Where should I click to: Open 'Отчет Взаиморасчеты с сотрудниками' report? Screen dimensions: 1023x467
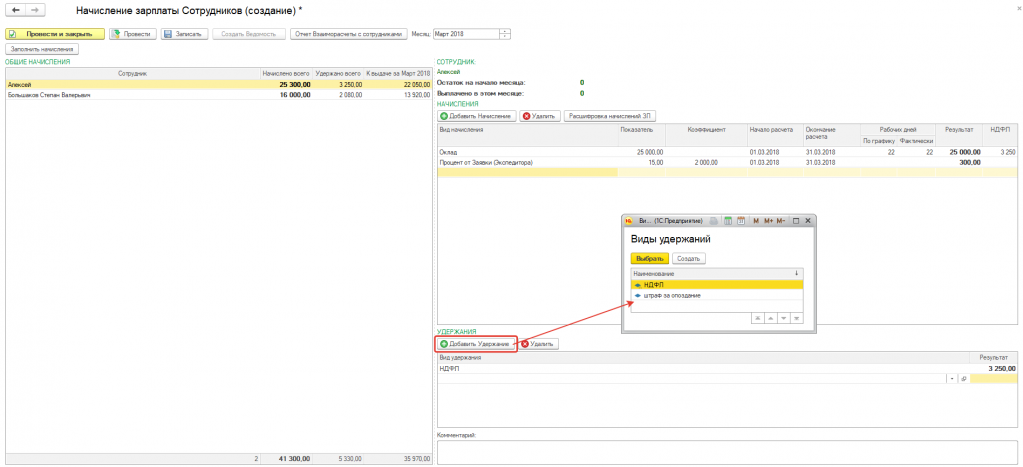(x=349, y=34)
